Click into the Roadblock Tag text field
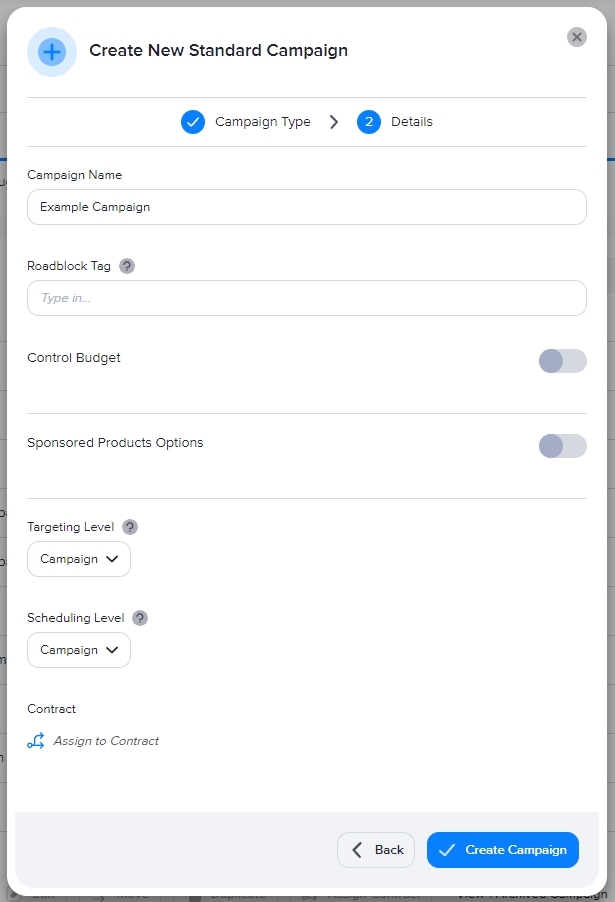 click(306, 298)
